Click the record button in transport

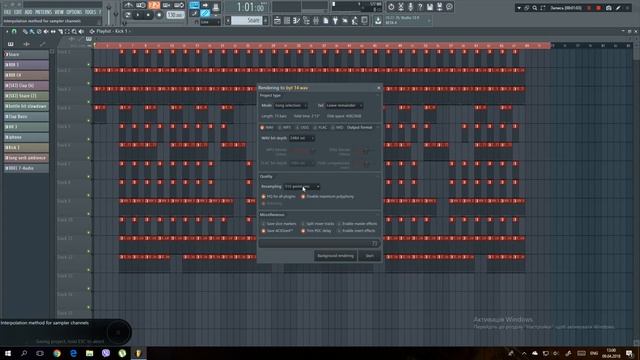(x=159, y=15)
